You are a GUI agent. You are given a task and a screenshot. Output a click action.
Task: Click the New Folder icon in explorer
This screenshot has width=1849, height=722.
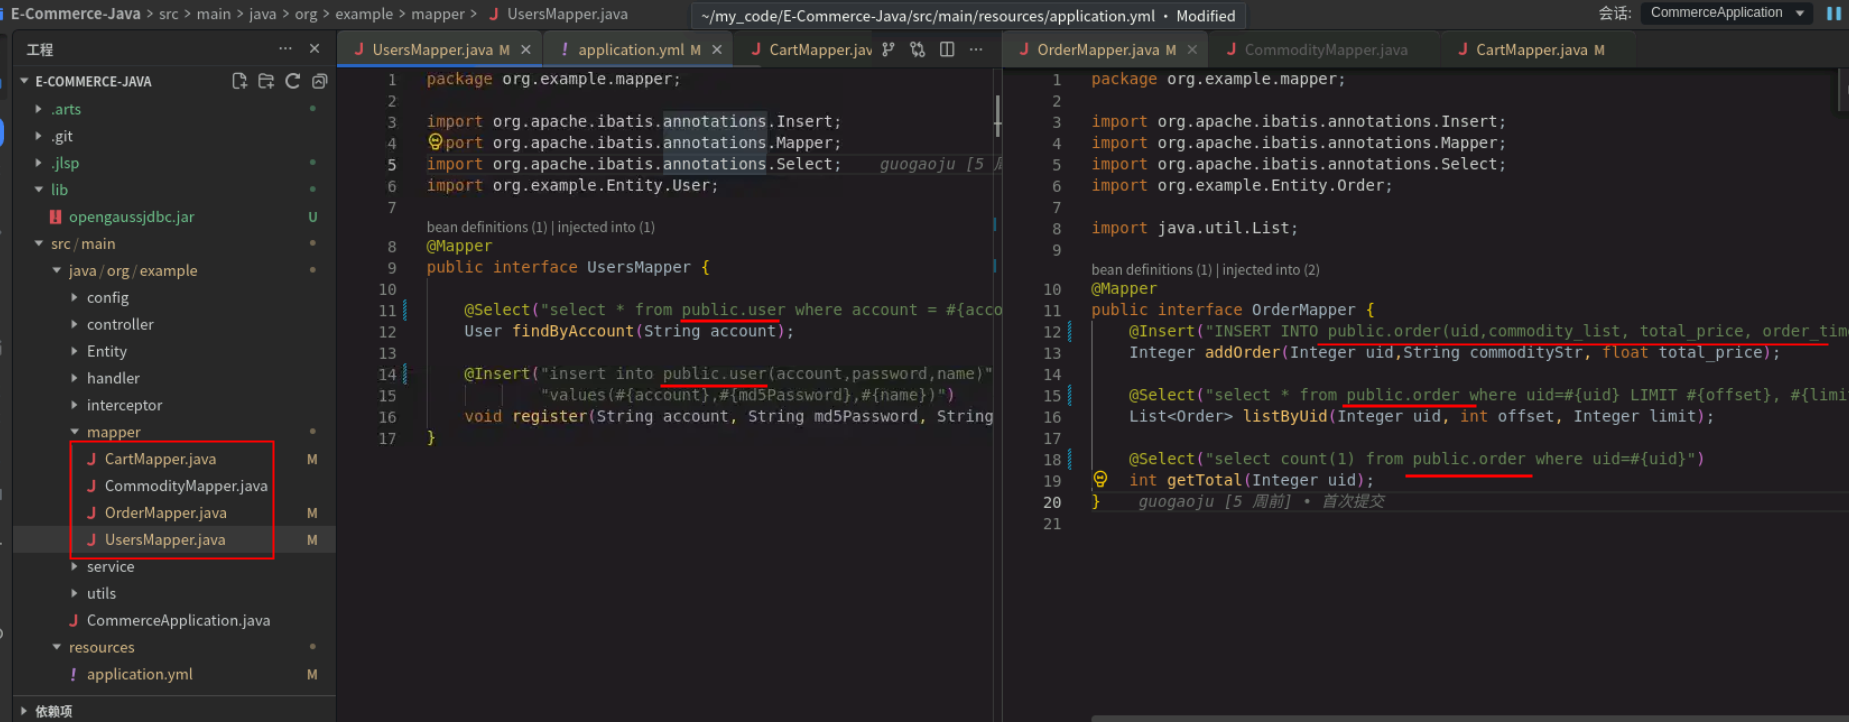(x=266, y=81)
